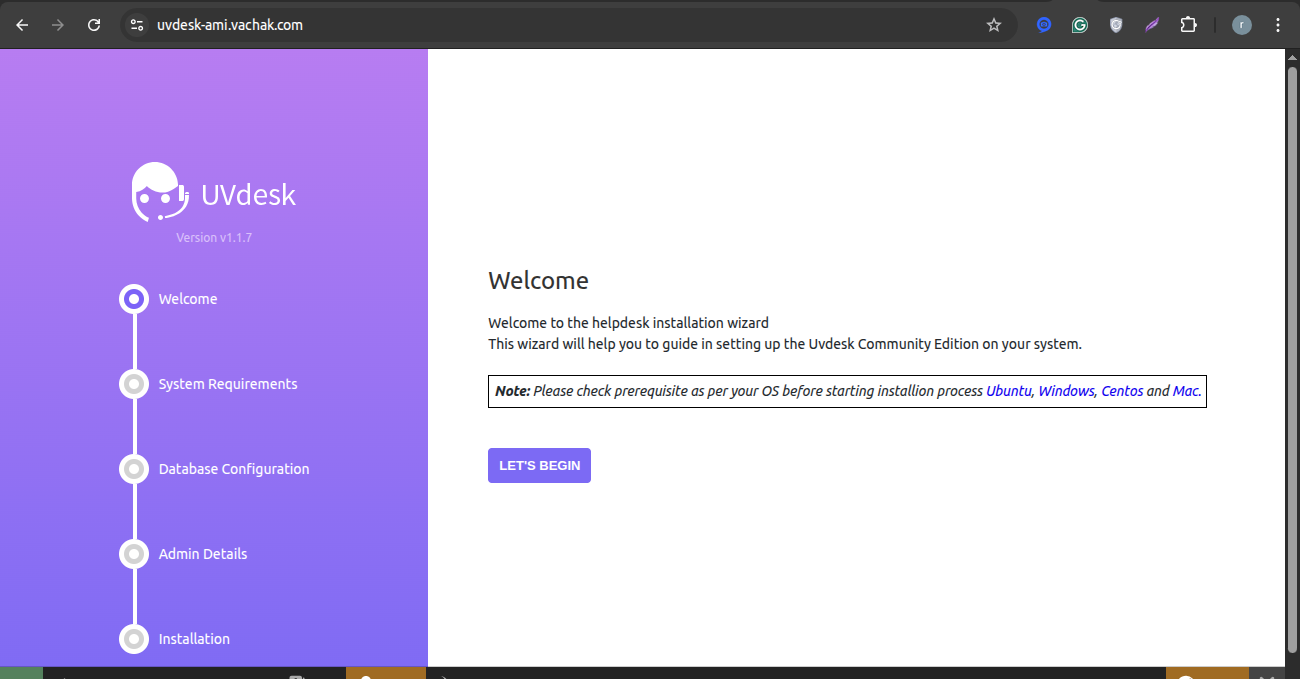Open the Centos prerequisite link
The image size is (1300, 679).
coord(1122,391)
